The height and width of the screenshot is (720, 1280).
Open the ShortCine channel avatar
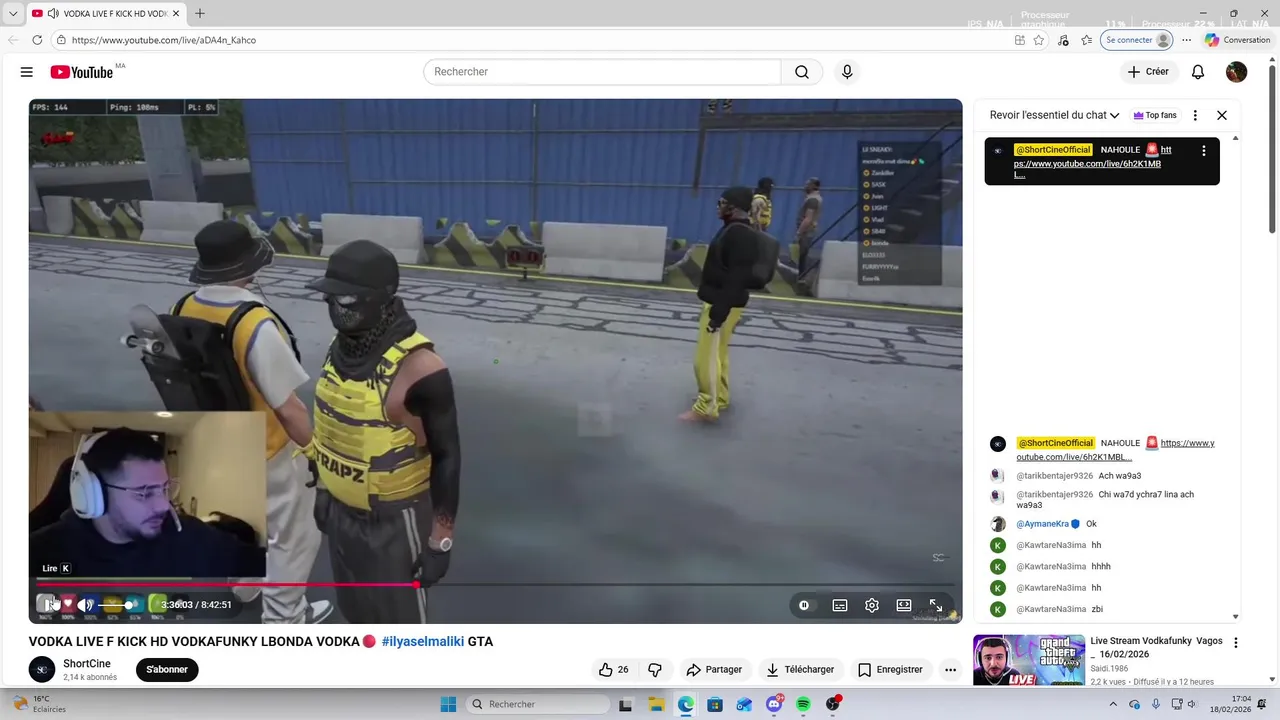tap(42, 670)
